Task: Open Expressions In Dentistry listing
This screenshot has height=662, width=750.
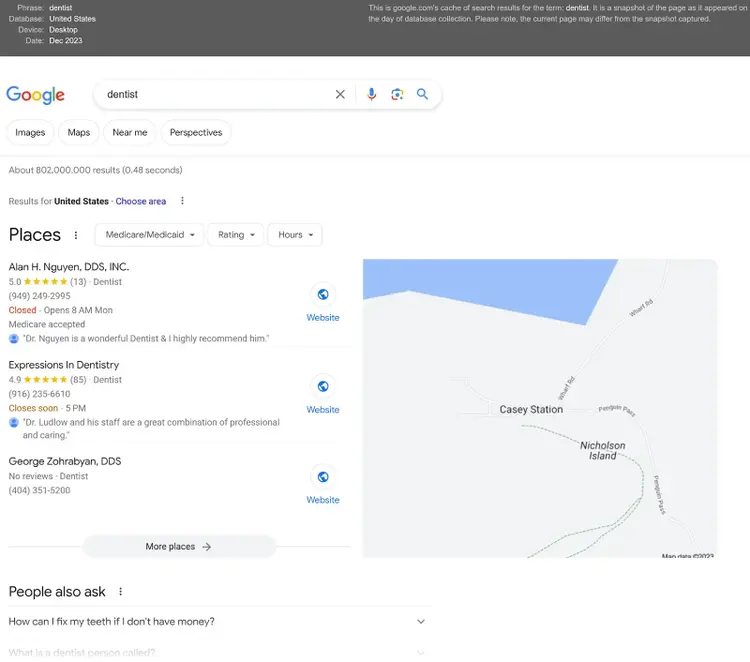Action: (x=64, y=365)
